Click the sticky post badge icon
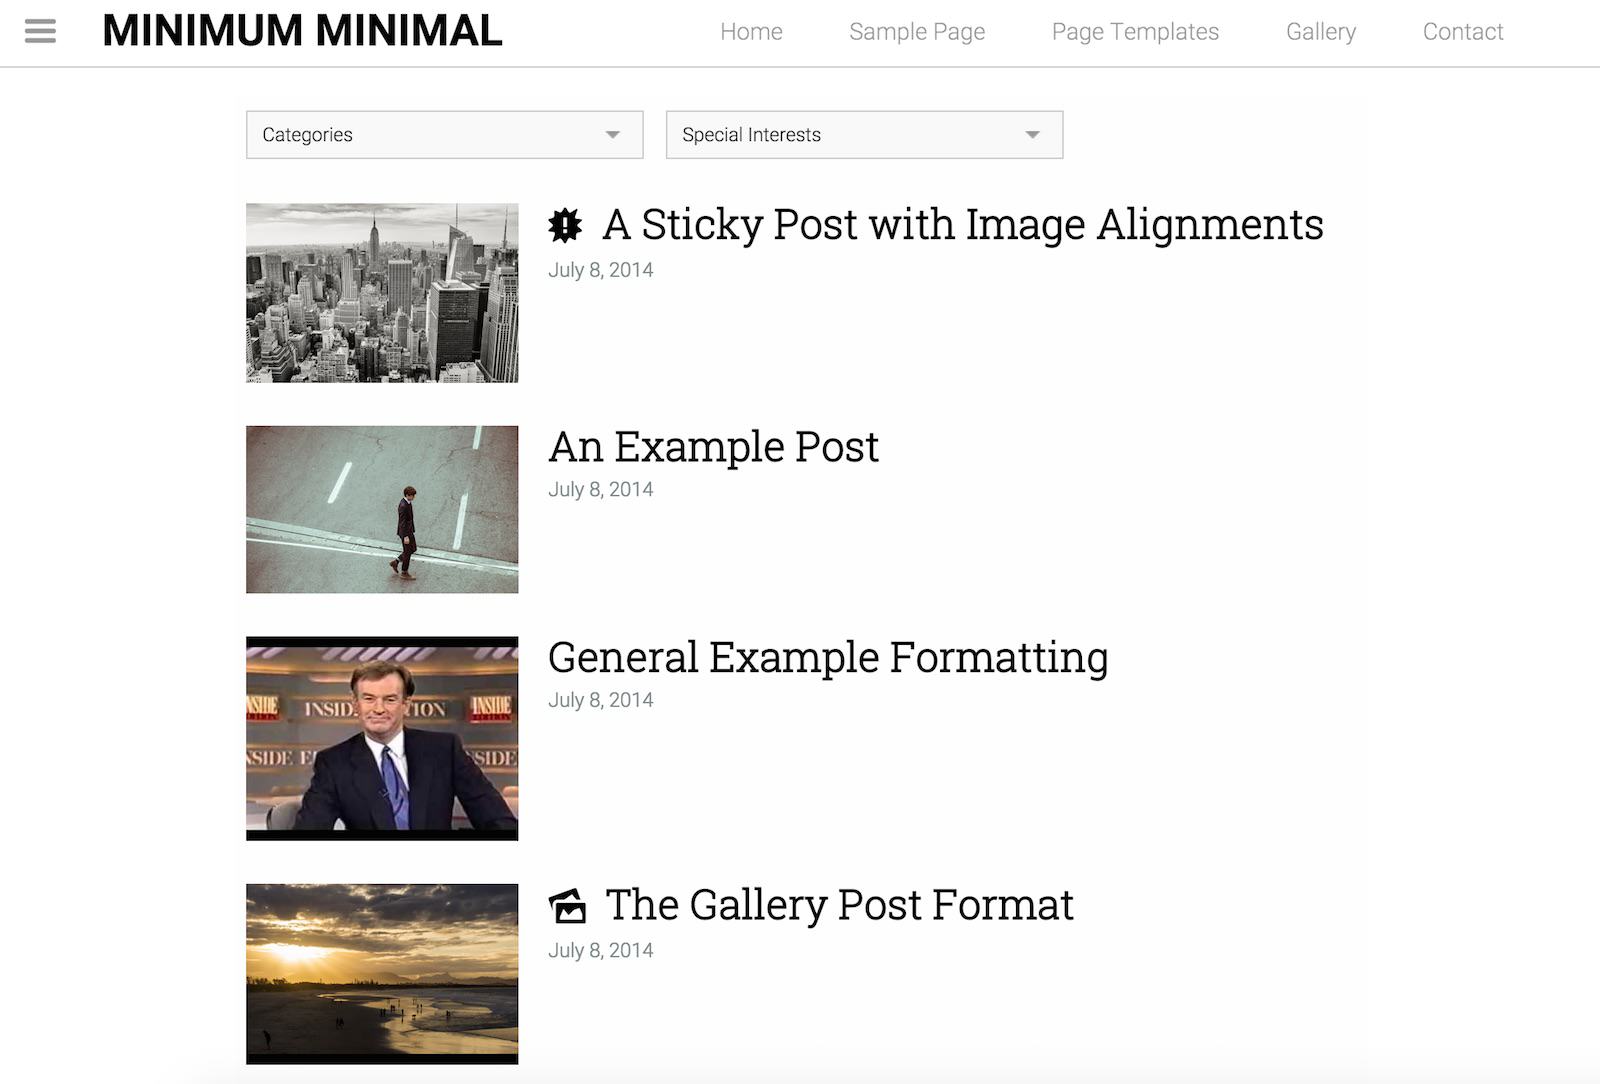The height and width of the screenshot is (1084, 1600). click(x=565, y=226)
